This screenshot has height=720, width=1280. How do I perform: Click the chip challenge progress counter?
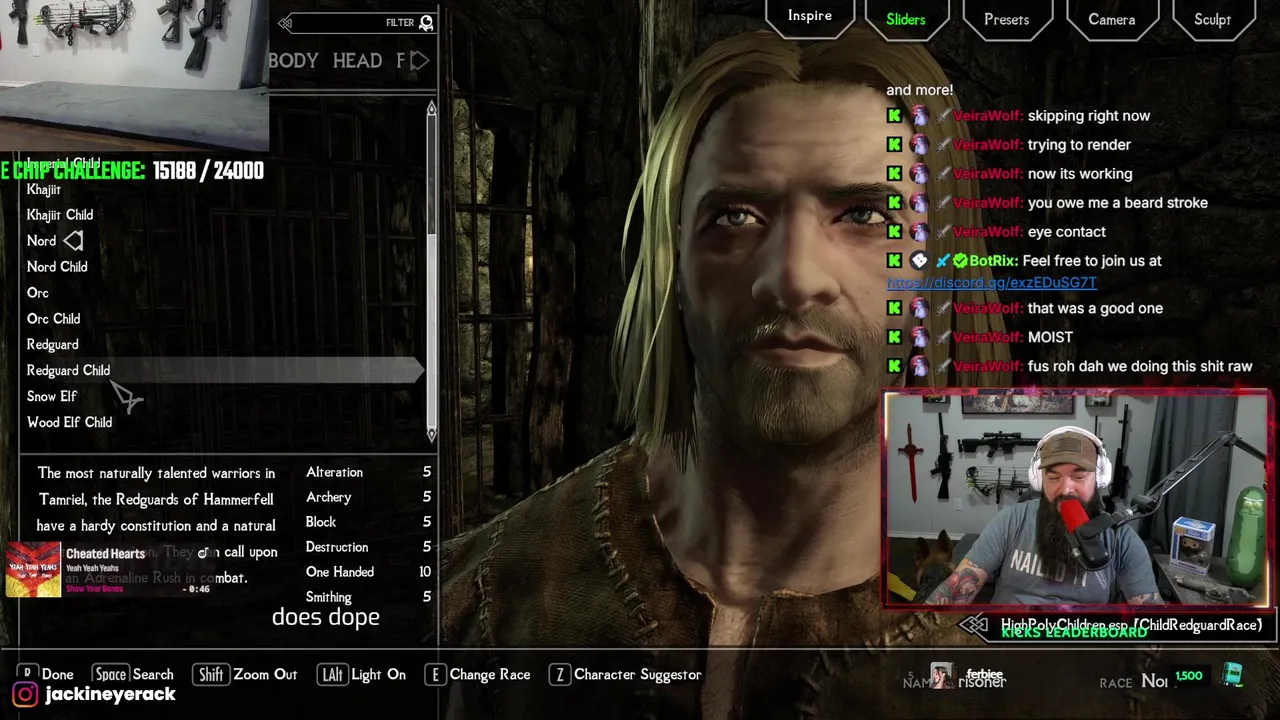(x=208, y=171)
